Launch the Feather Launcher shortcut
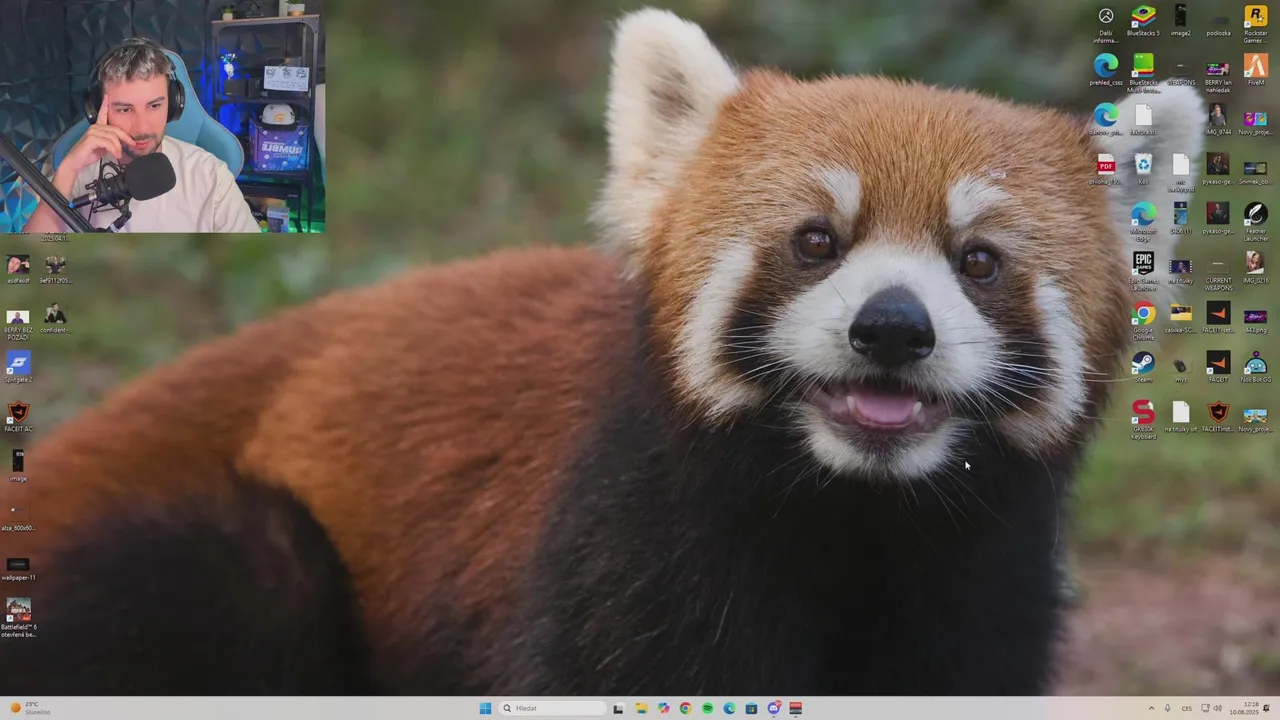Image resolution: width=1280 pixels, height=720 pixels. coord(1255,219)
